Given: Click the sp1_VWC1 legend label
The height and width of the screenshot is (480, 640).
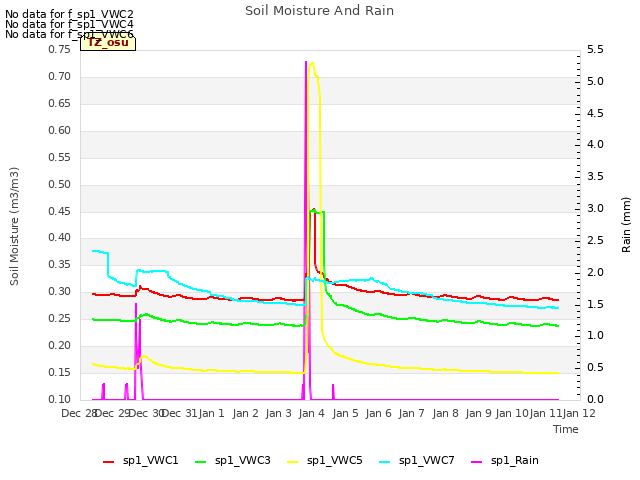Looking at the screenshot, I should [150, 460].
